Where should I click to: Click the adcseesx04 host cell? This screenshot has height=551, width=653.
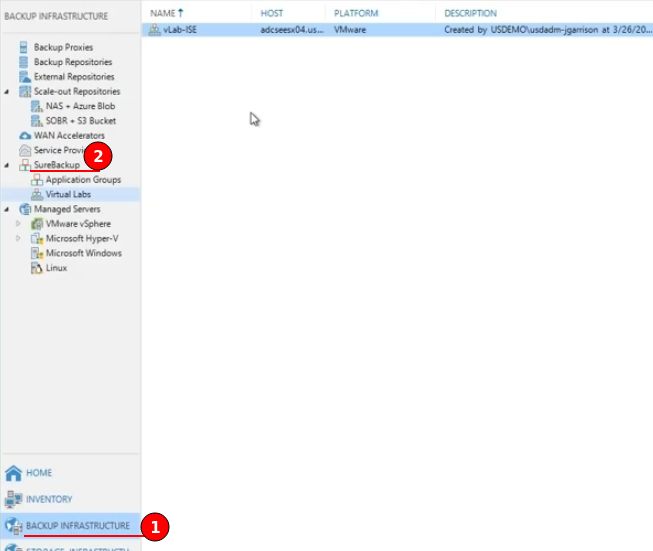click(x=292, y=30)
